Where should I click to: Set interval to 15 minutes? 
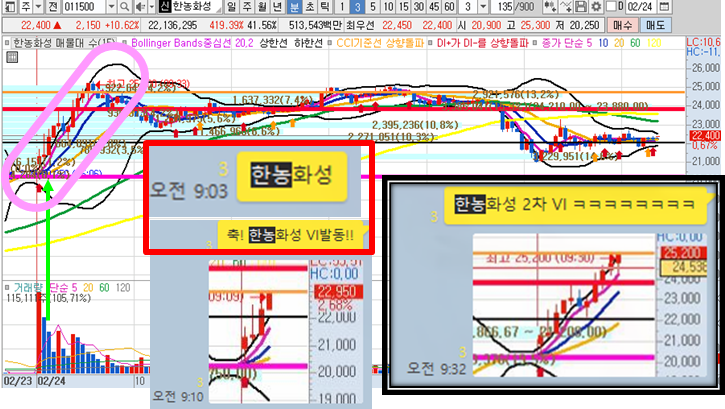click(404, 6)
